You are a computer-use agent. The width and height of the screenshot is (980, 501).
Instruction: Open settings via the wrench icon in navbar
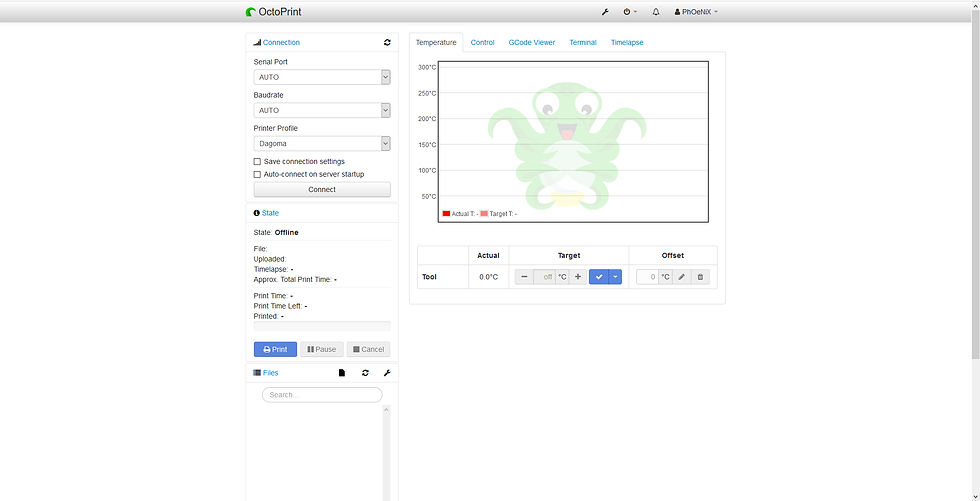pos(605,12)
